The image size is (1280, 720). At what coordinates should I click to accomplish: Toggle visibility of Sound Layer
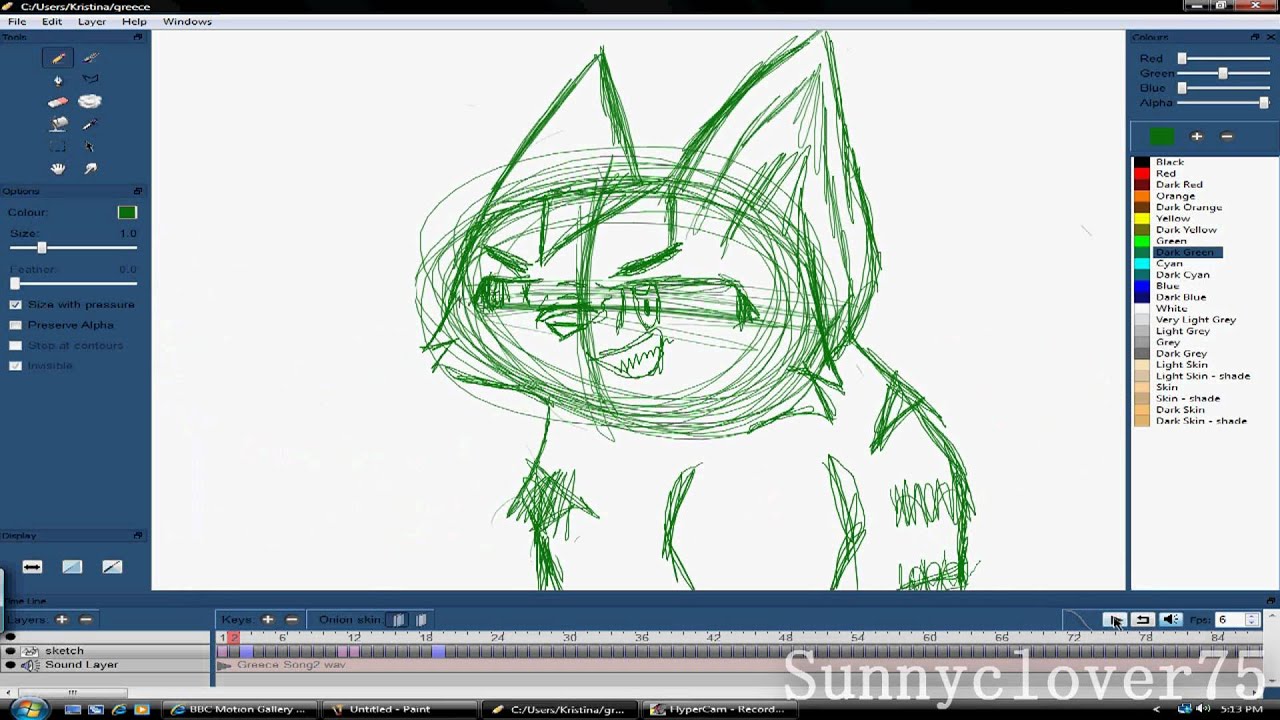click(10, 665)
